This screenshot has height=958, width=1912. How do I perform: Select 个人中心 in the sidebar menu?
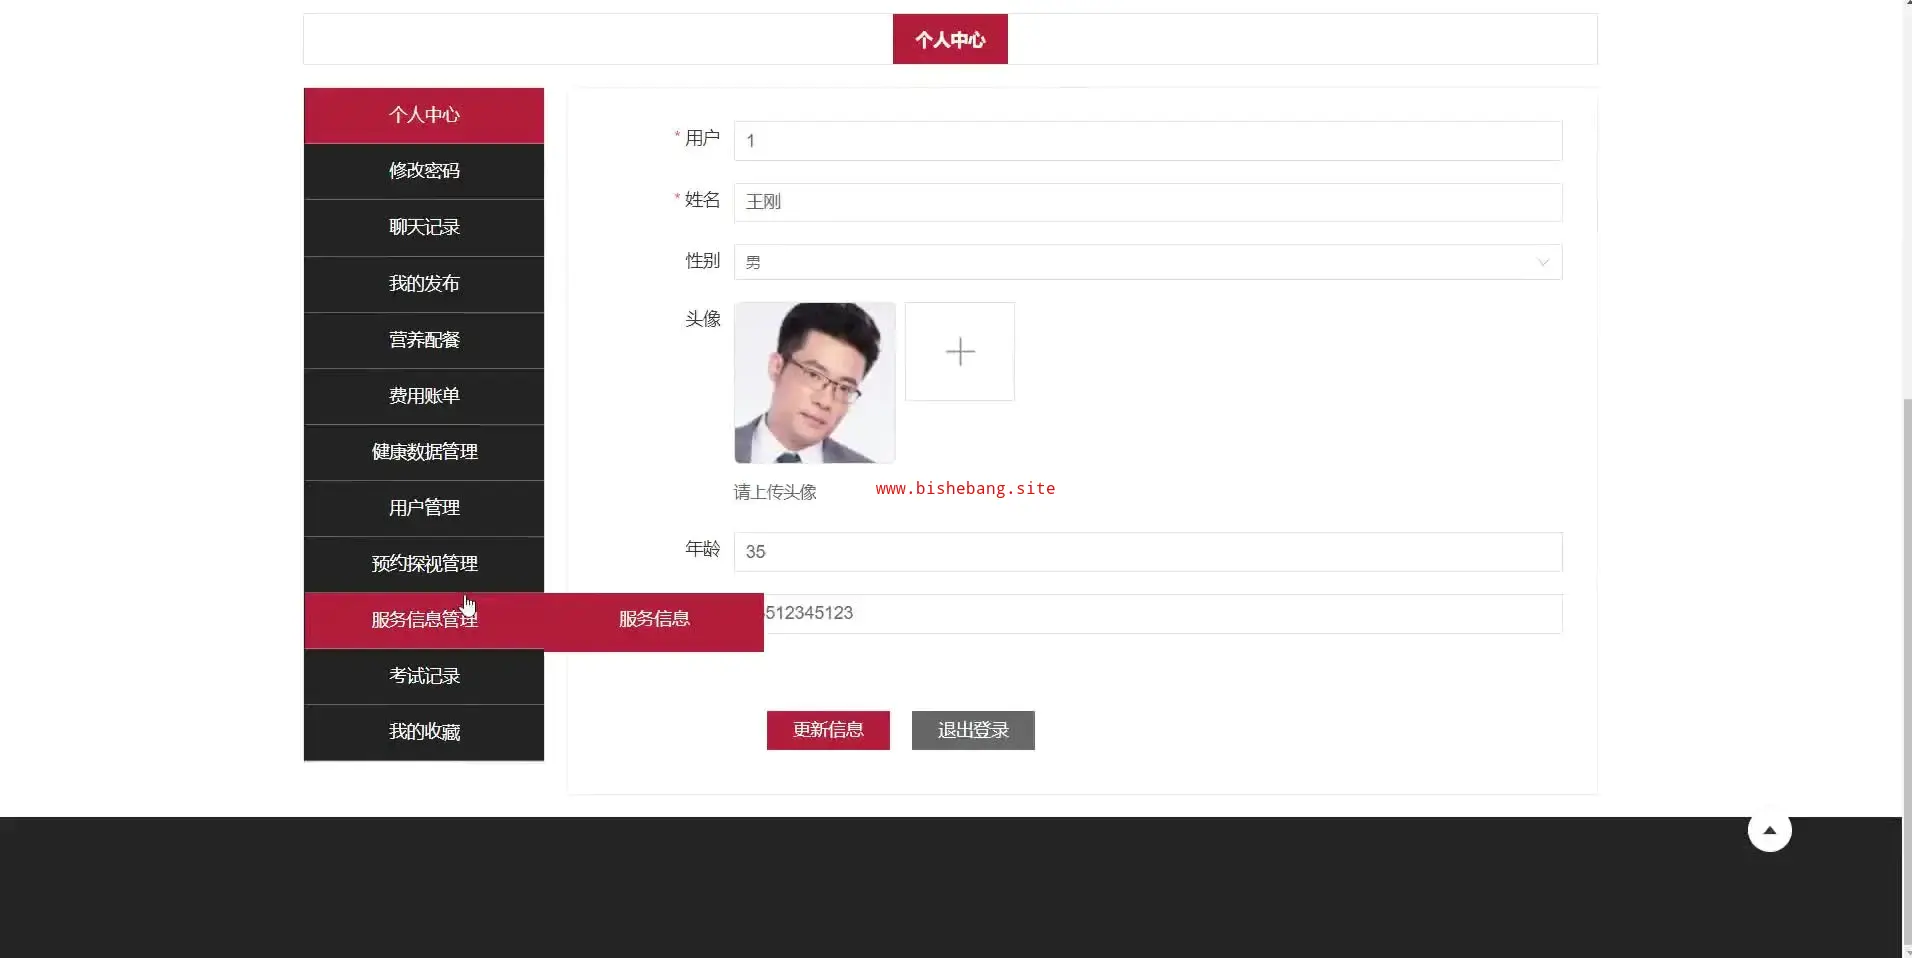(424, 115)
